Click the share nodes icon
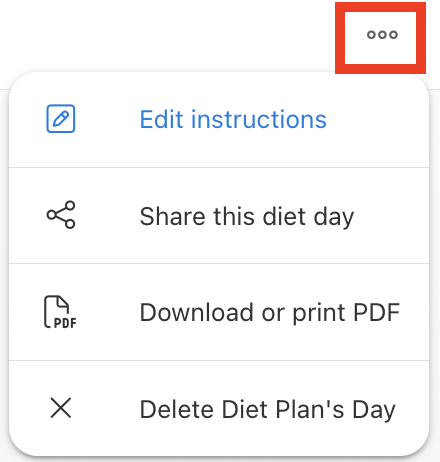The height and width of the screenshot is (462, 440). pyautogui.click(x=61, y=215)
